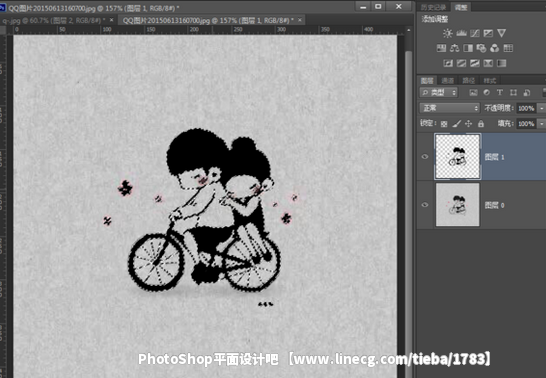Lock layer position (move icon)
The height and width of the screenshot is (378, 546).
pyautogui.click(x=469, y=124)
